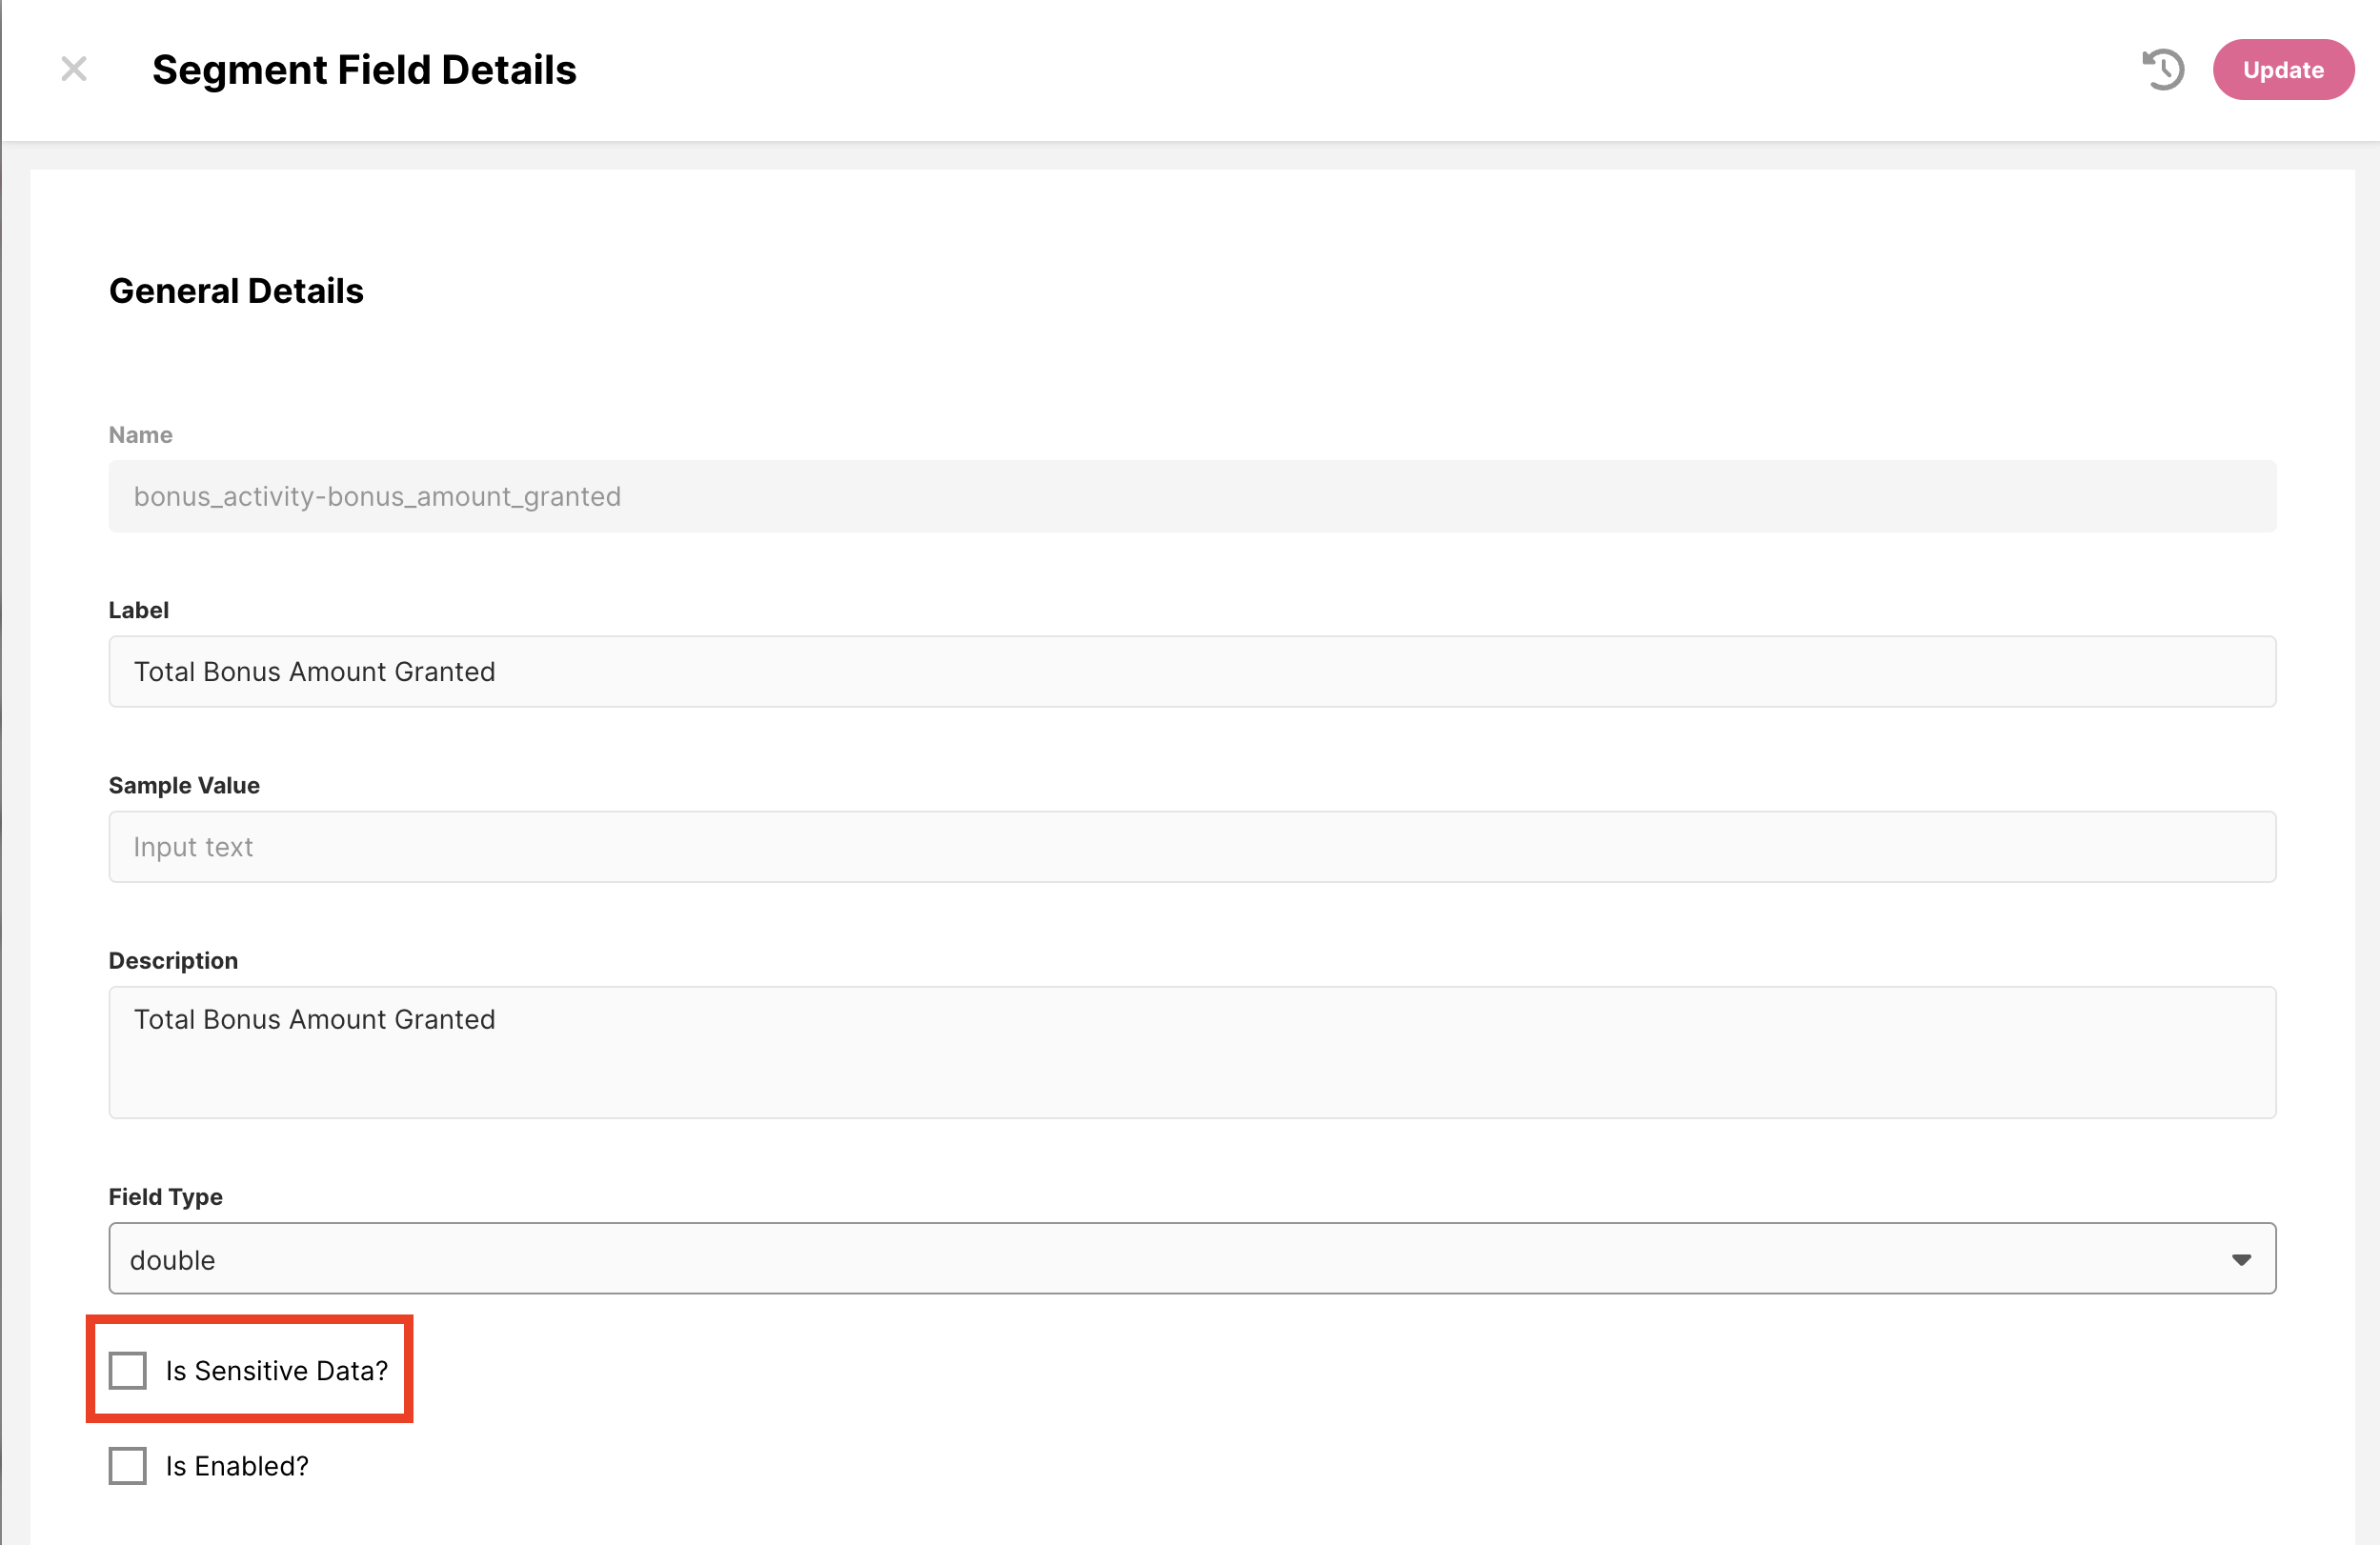
Task: Focus the Description text area
Action: click(1190, 1052)
